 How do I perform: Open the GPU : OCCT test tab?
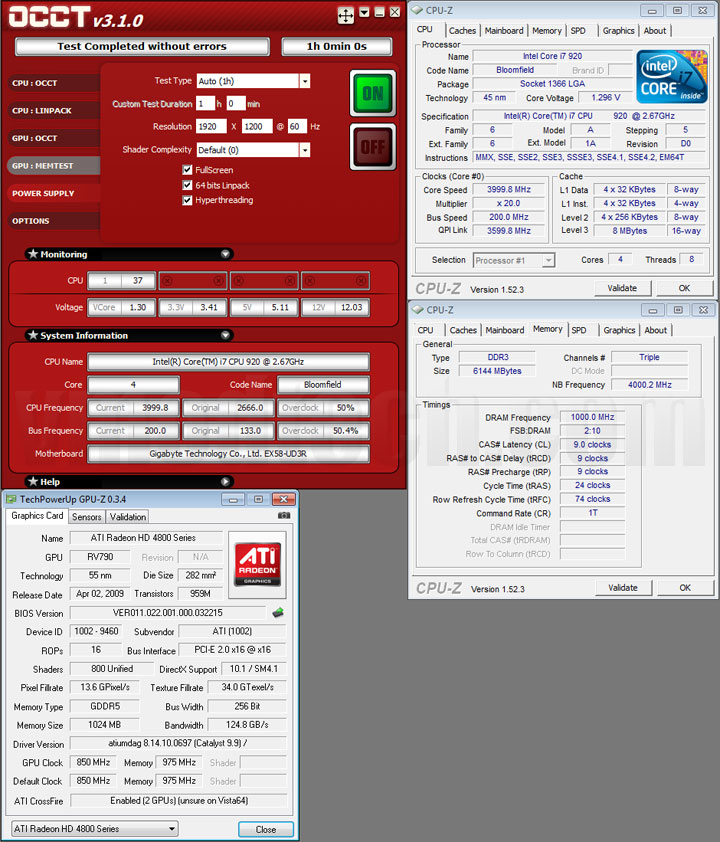(53, 138)
